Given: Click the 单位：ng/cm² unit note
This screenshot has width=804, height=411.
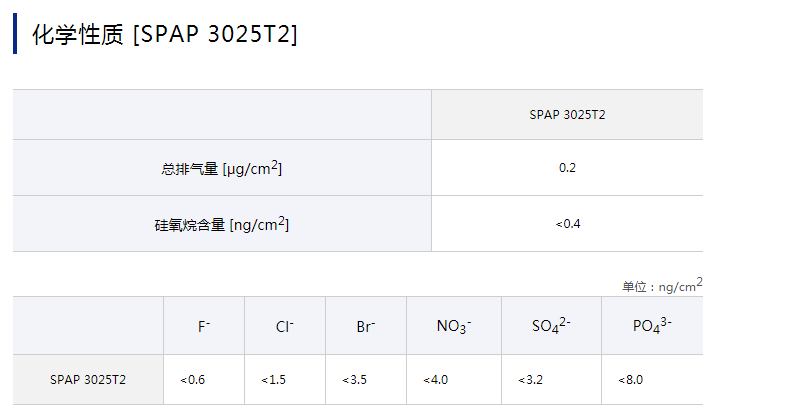Looking at the screenshot, I should (x=662, y=286).
